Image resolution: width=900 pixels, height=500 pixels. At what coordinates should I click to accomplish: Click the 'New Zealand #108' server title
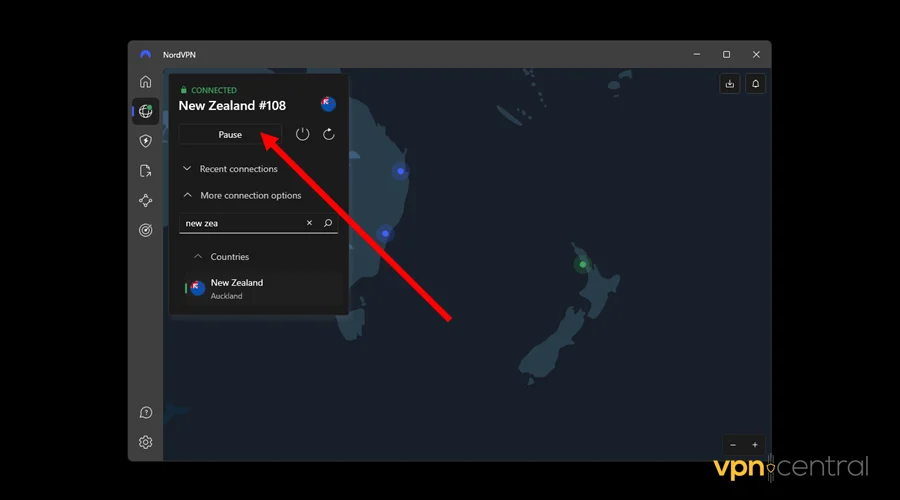point(232,106)
